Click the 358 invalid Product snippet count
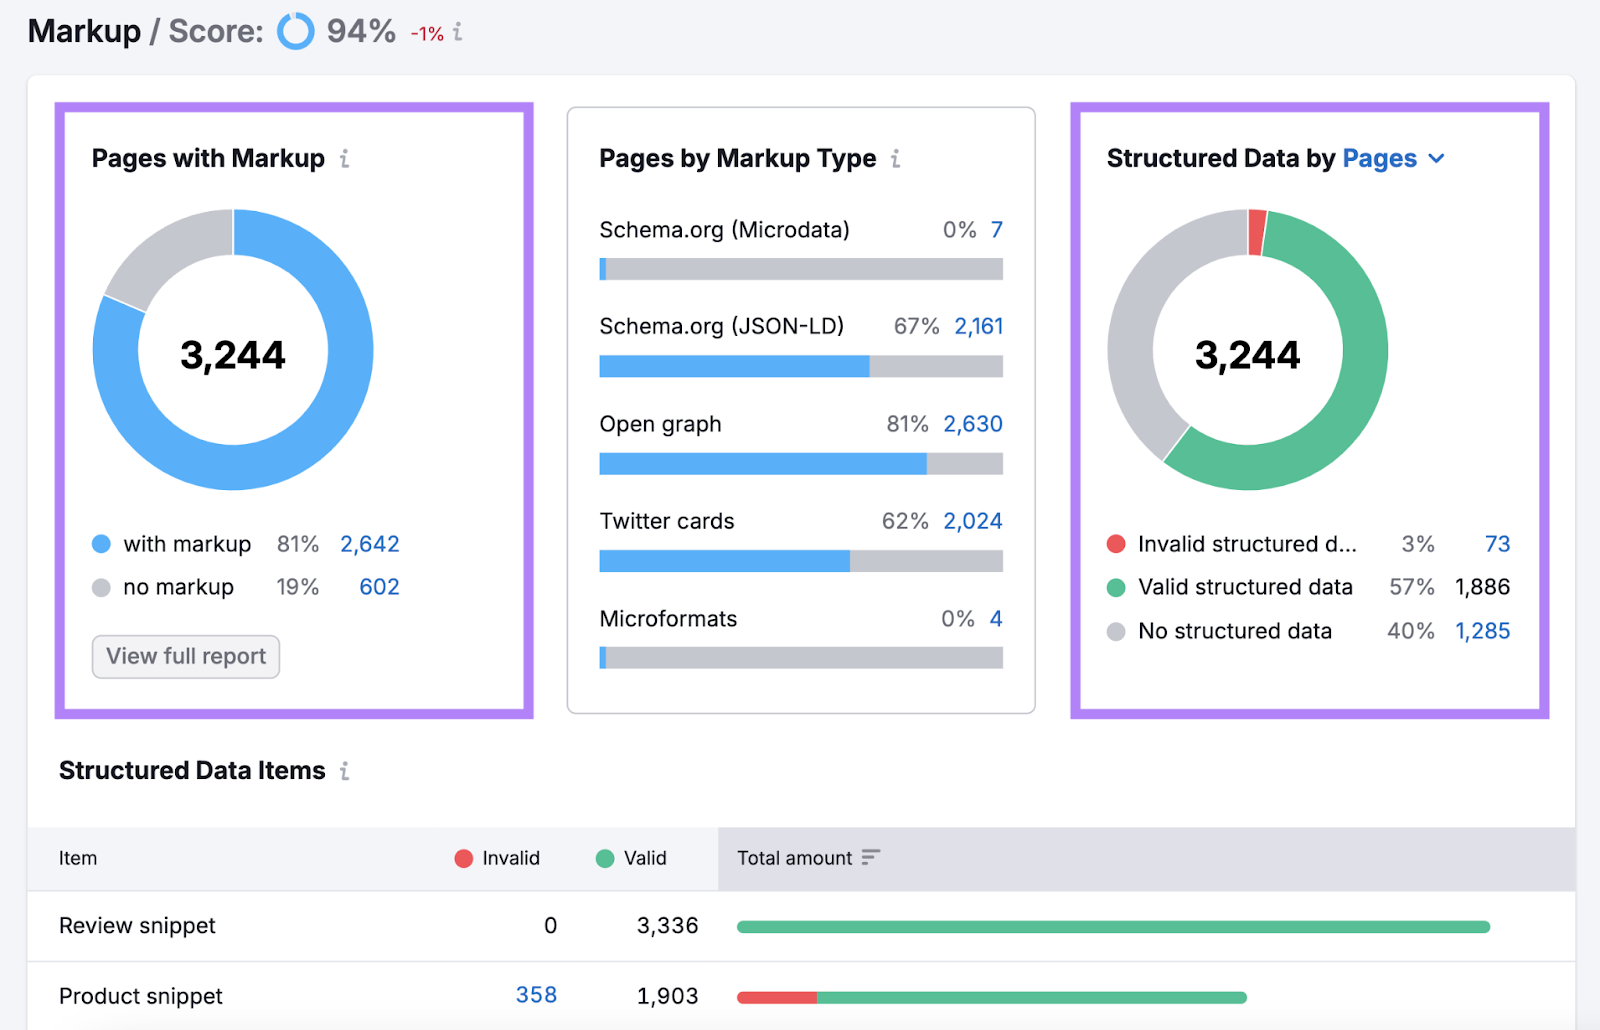Image resolution: width=1600 pixels, height=1030 pixels. 536,995
